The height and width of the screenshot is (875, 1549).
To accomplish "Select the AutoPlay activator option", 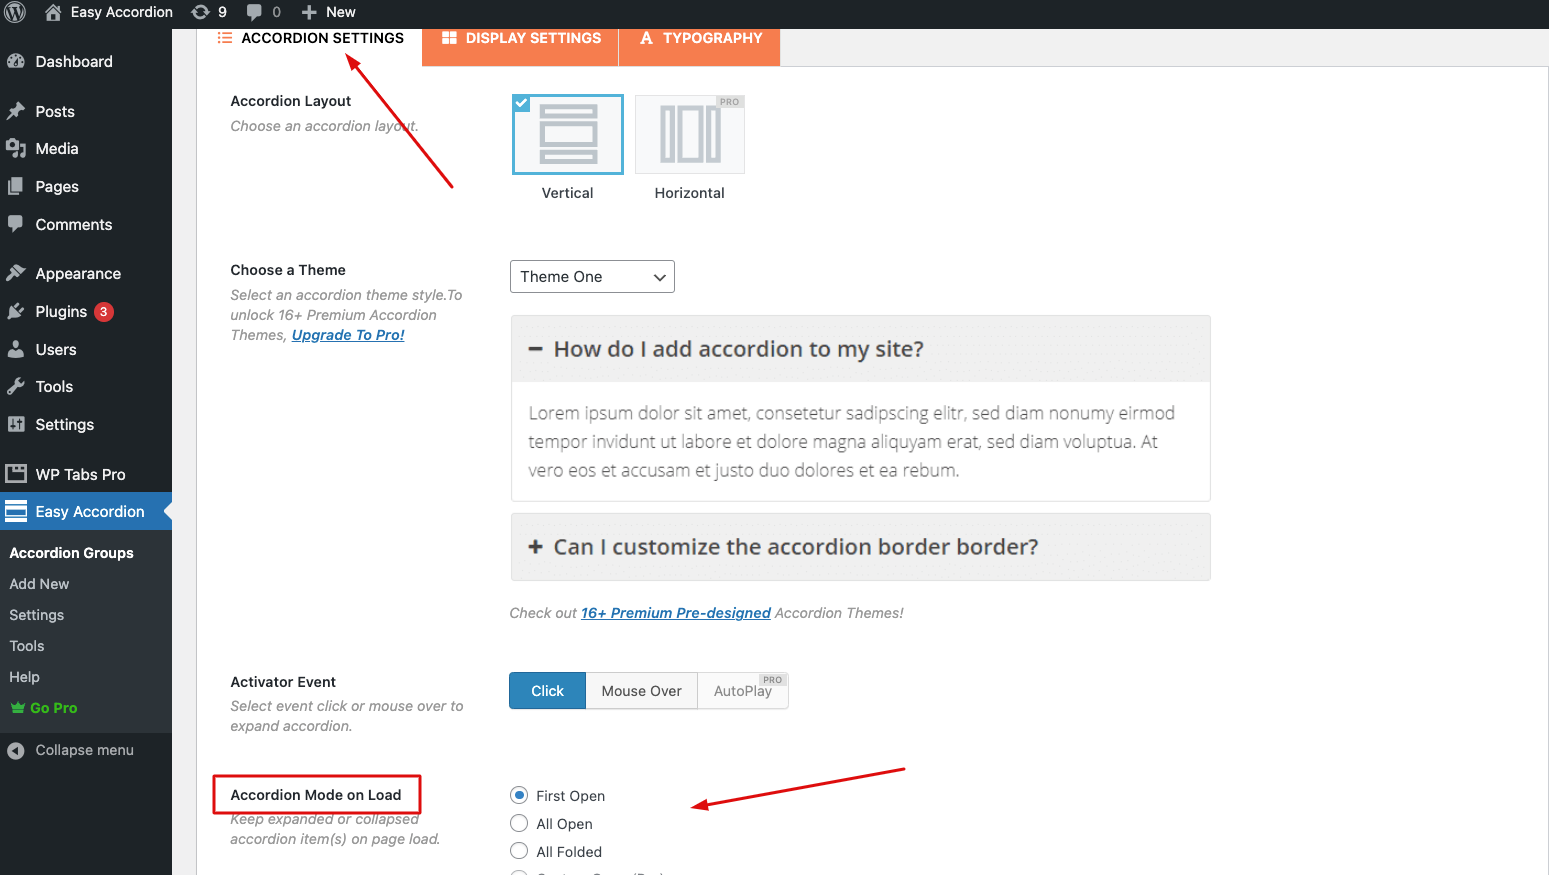I will click(743, 691).
